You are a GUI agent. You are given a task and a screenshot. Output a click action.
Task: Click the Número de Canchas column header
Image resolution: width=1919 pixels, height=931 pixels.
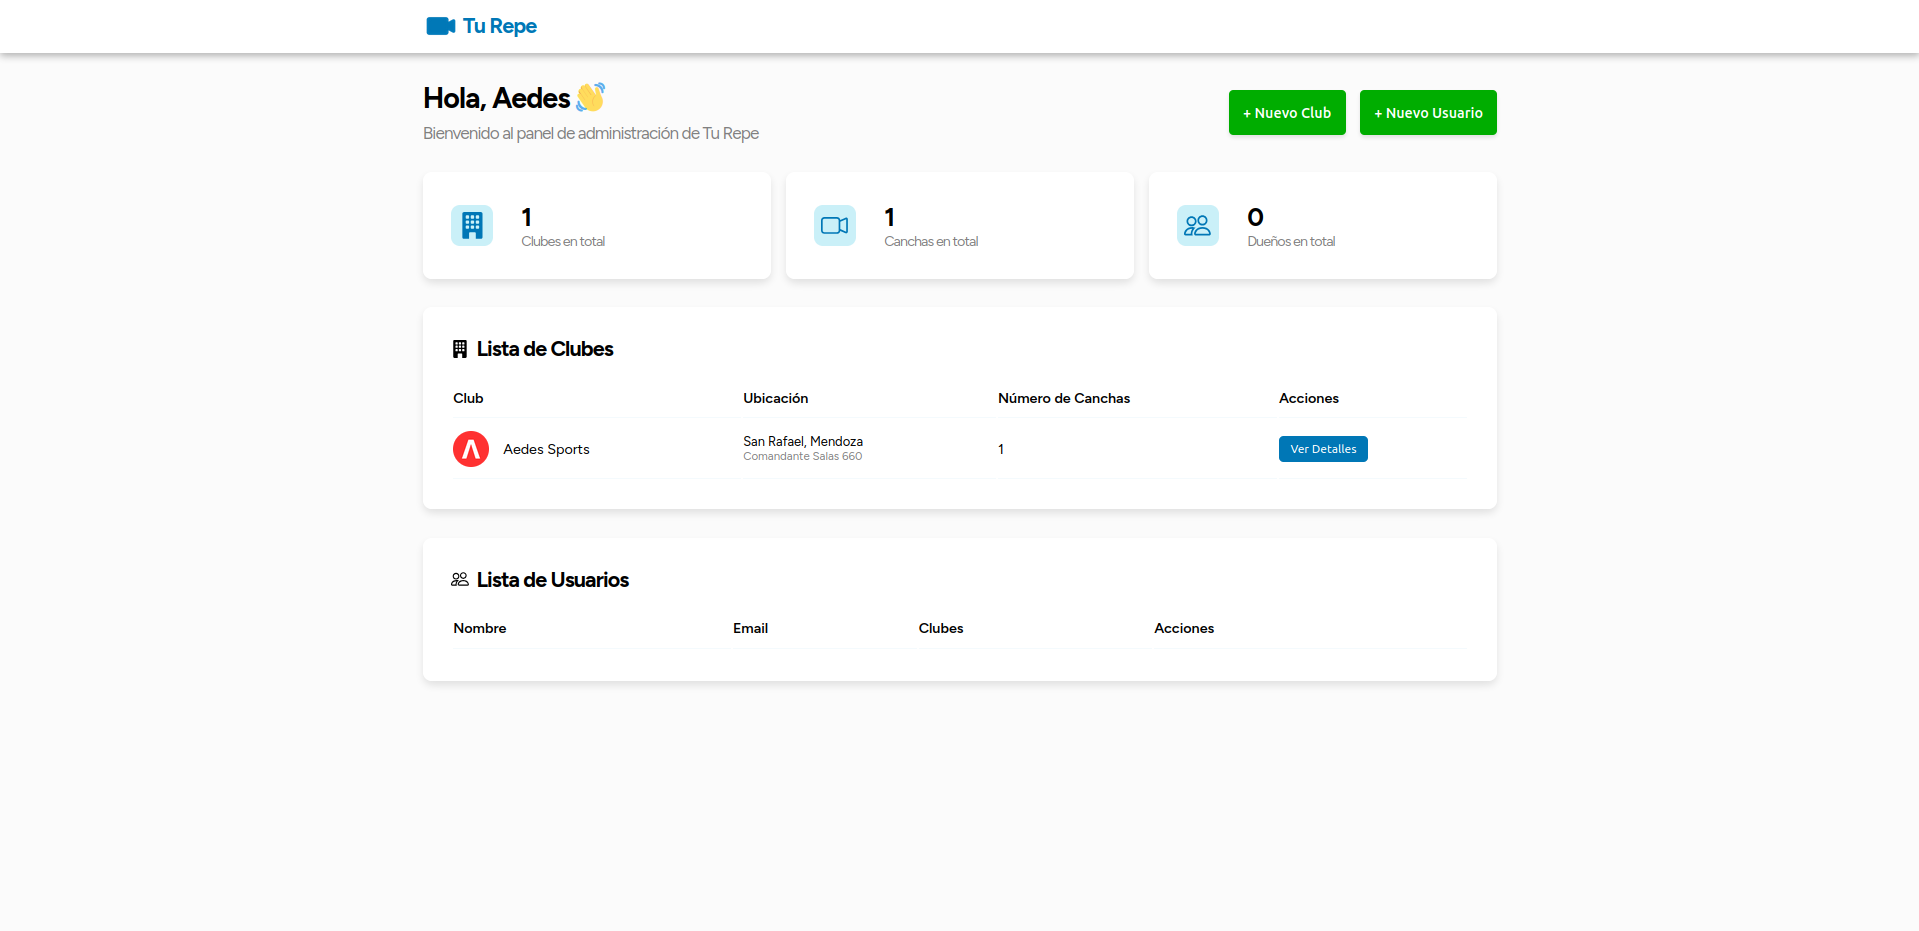(x=1064, y=398)
